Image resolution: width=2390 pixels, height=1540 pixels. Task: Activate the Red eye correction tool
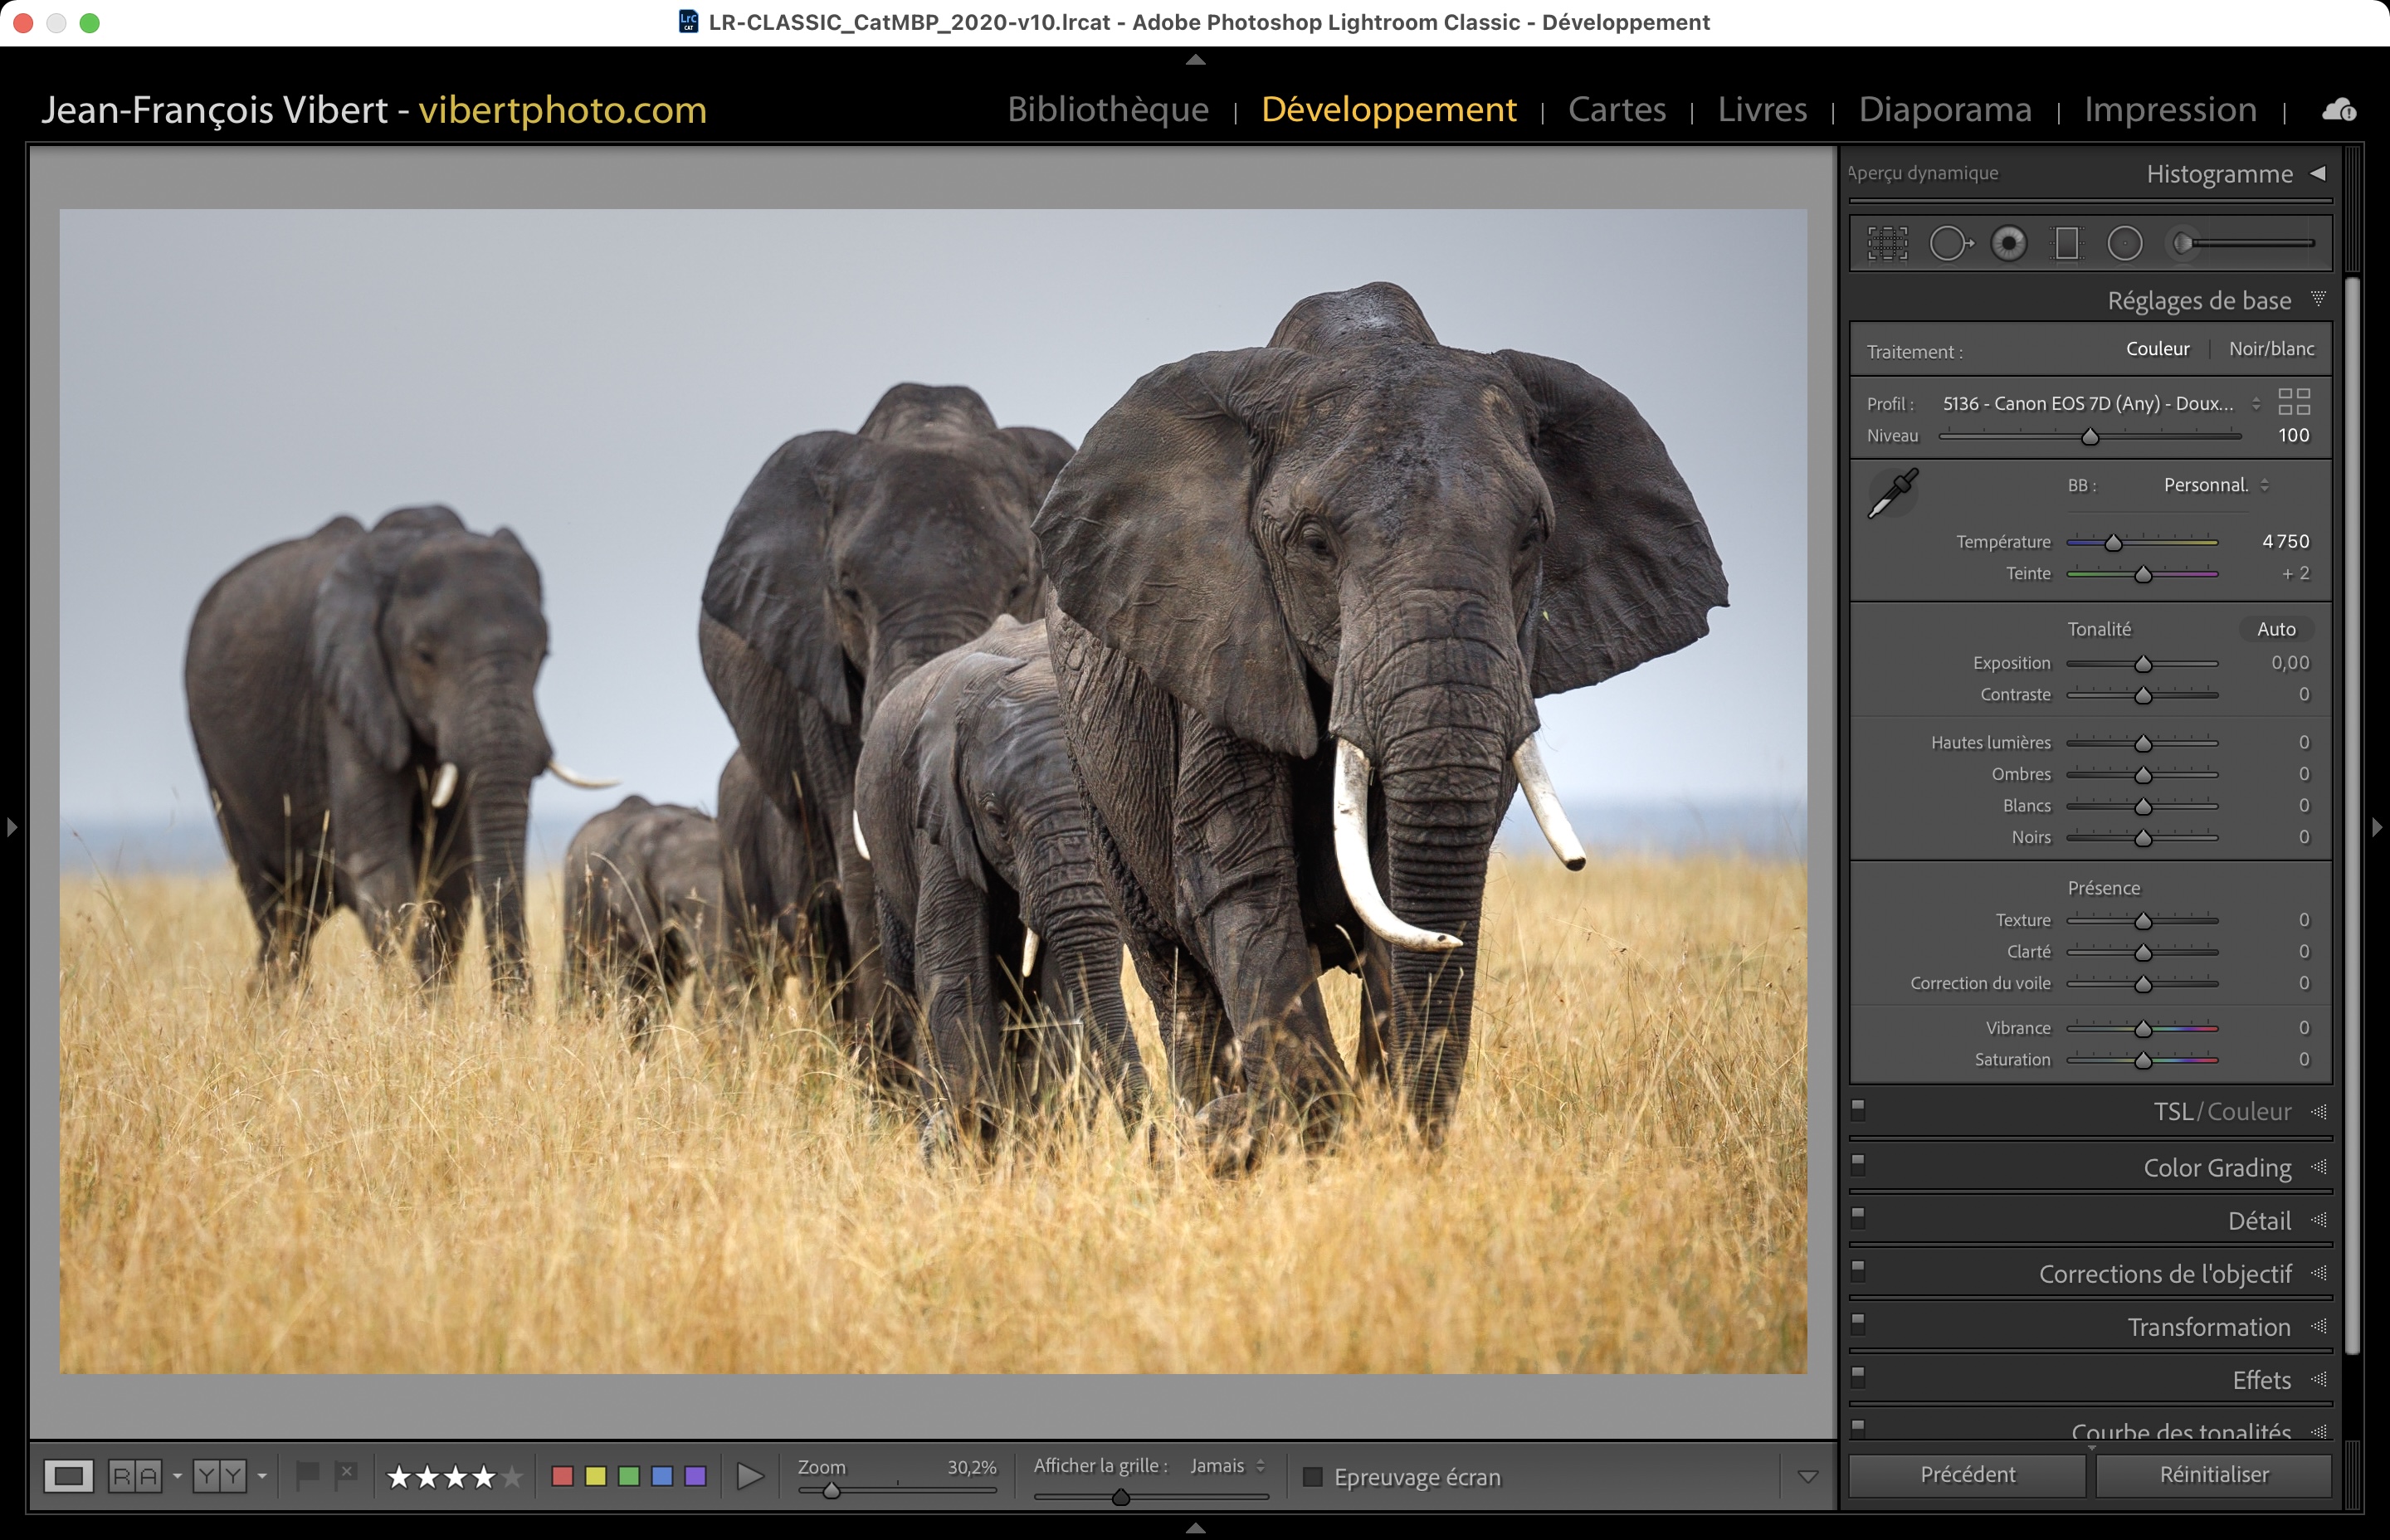pos(2008,243)
